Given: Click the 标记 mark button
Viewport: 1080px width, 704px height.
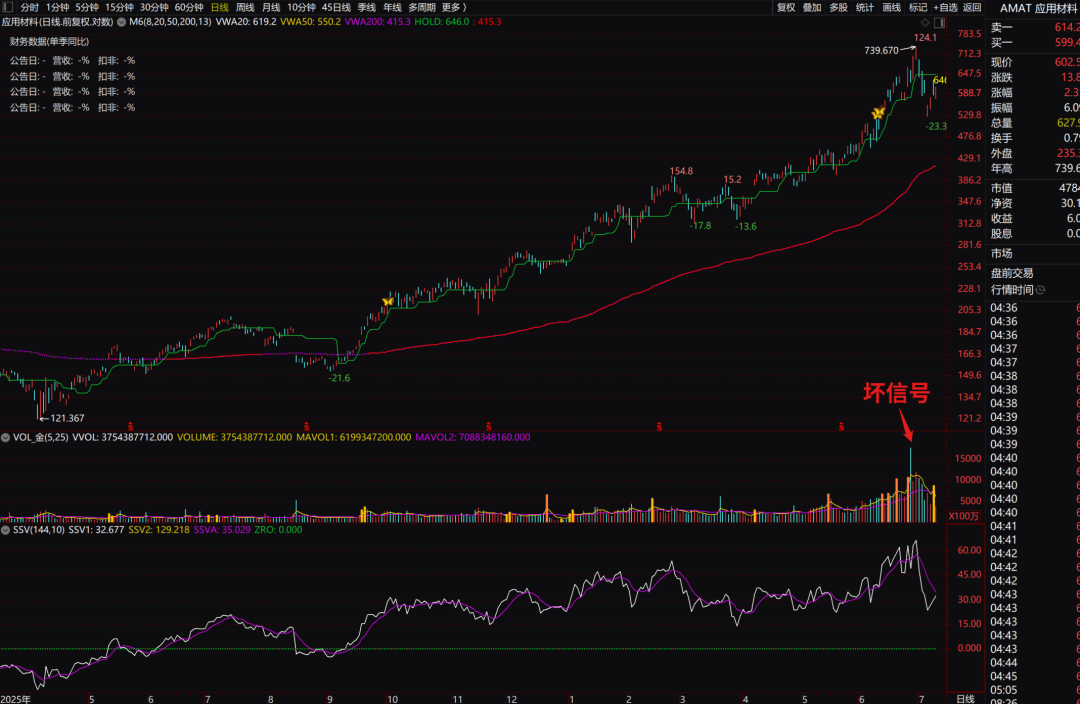Looking at the screenshot, I should pos(917,8).
